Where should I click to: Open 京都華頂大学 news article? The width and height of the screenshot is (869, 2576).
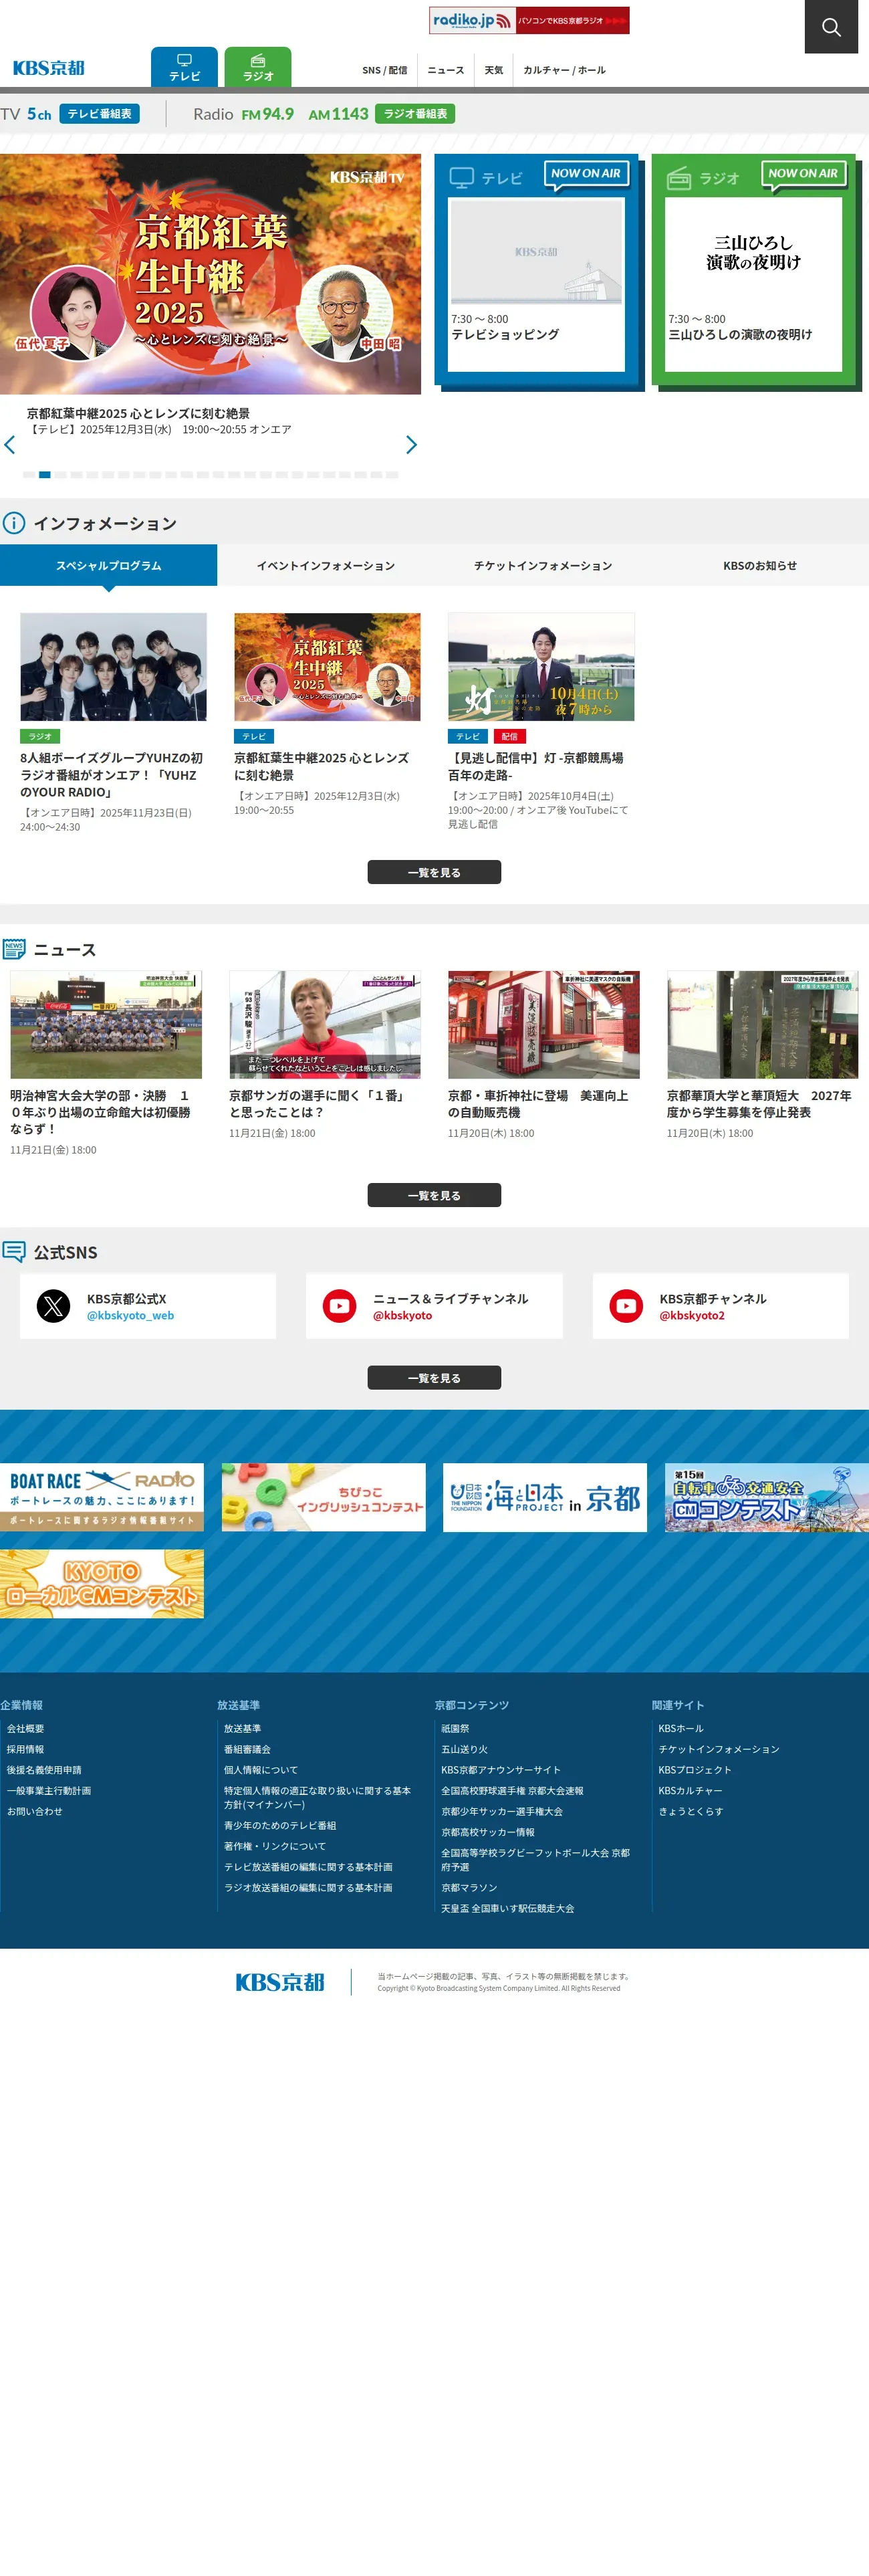click(762, 1055)
